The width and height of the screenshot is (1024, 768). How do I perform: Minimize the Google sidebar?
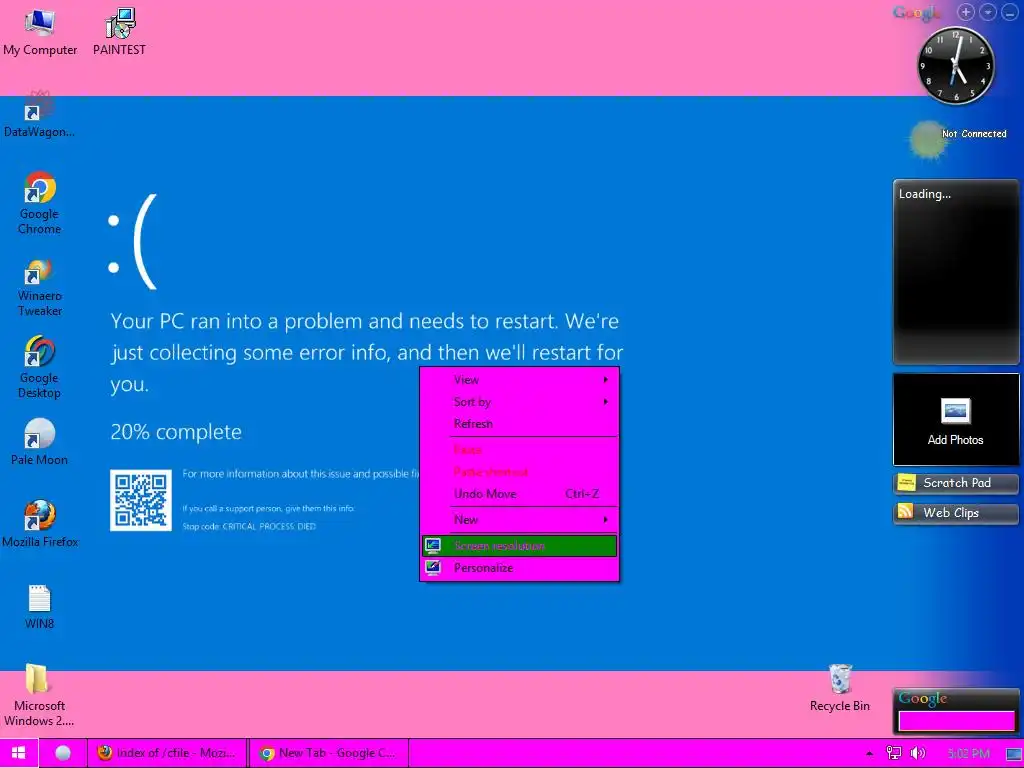point(1010,12)
